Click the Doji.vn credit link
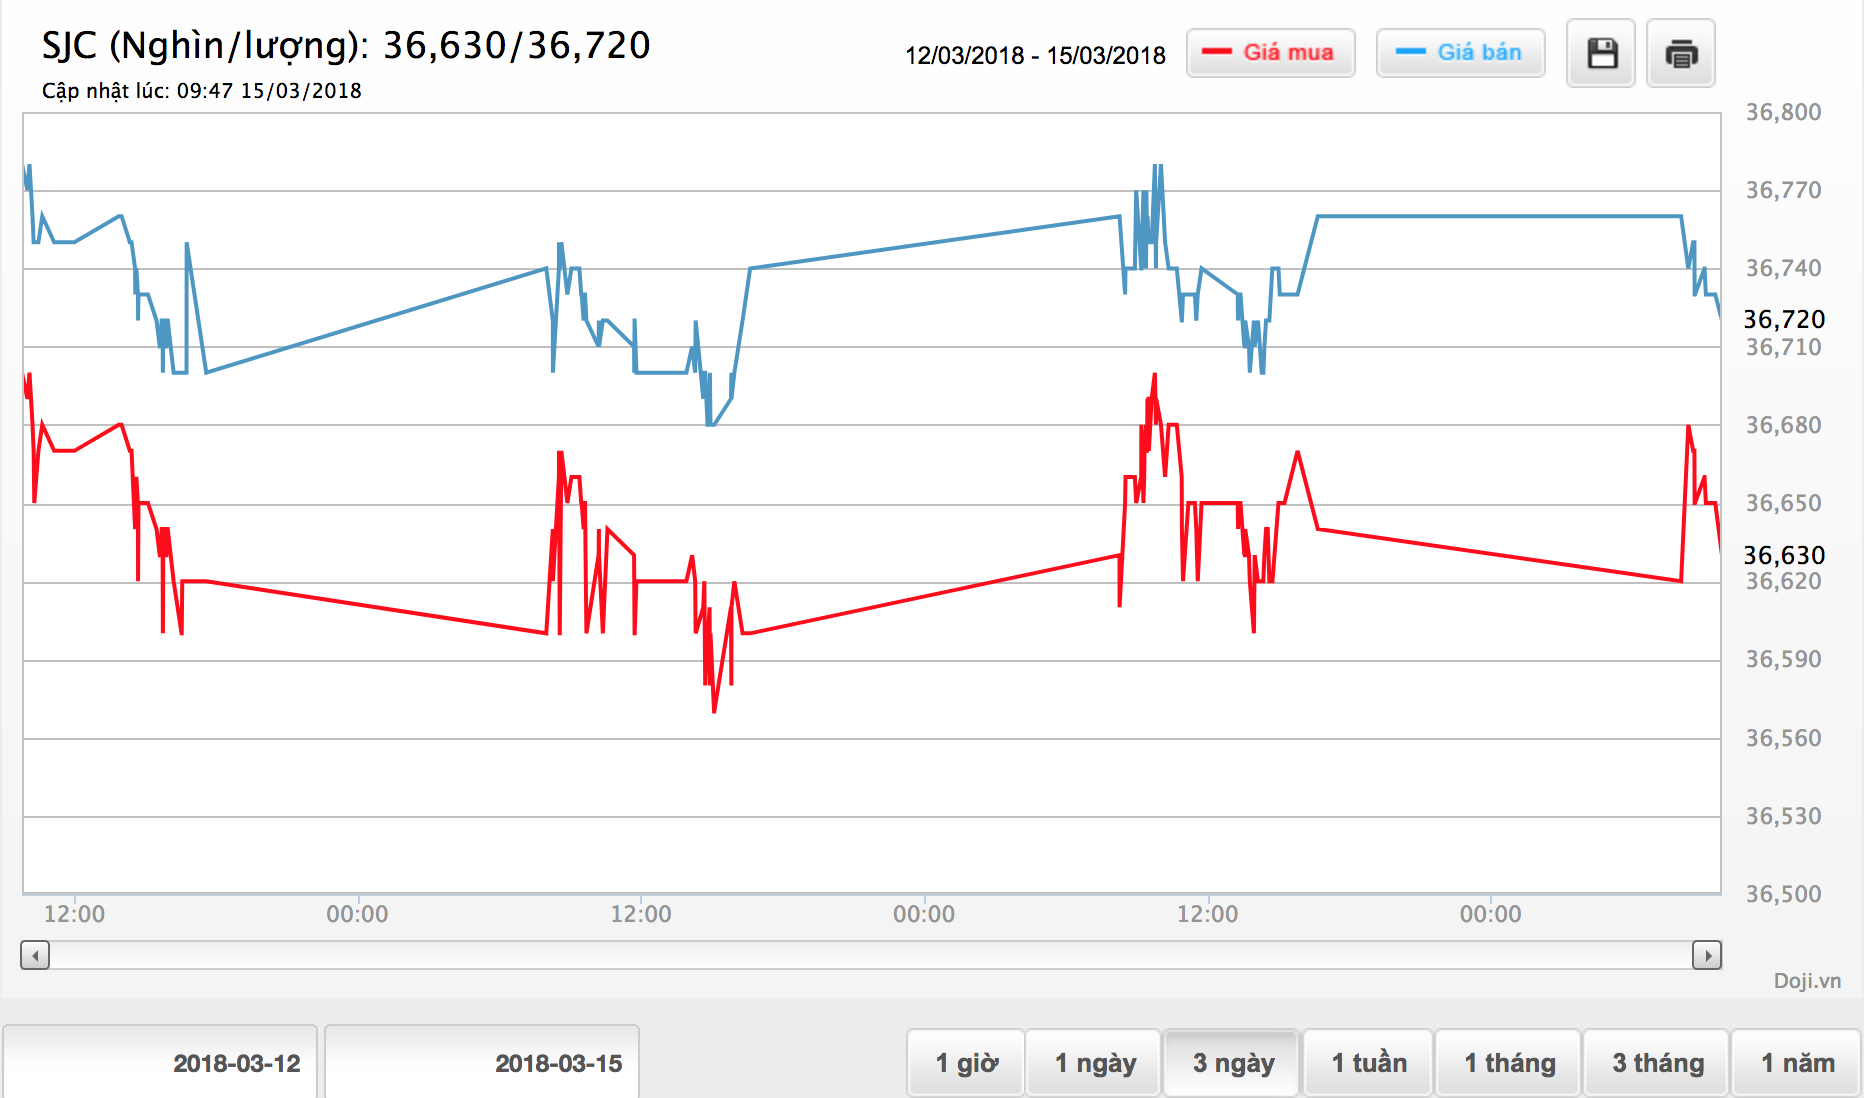This screenshot has height=1098, width=1864. pos(1807,981)
